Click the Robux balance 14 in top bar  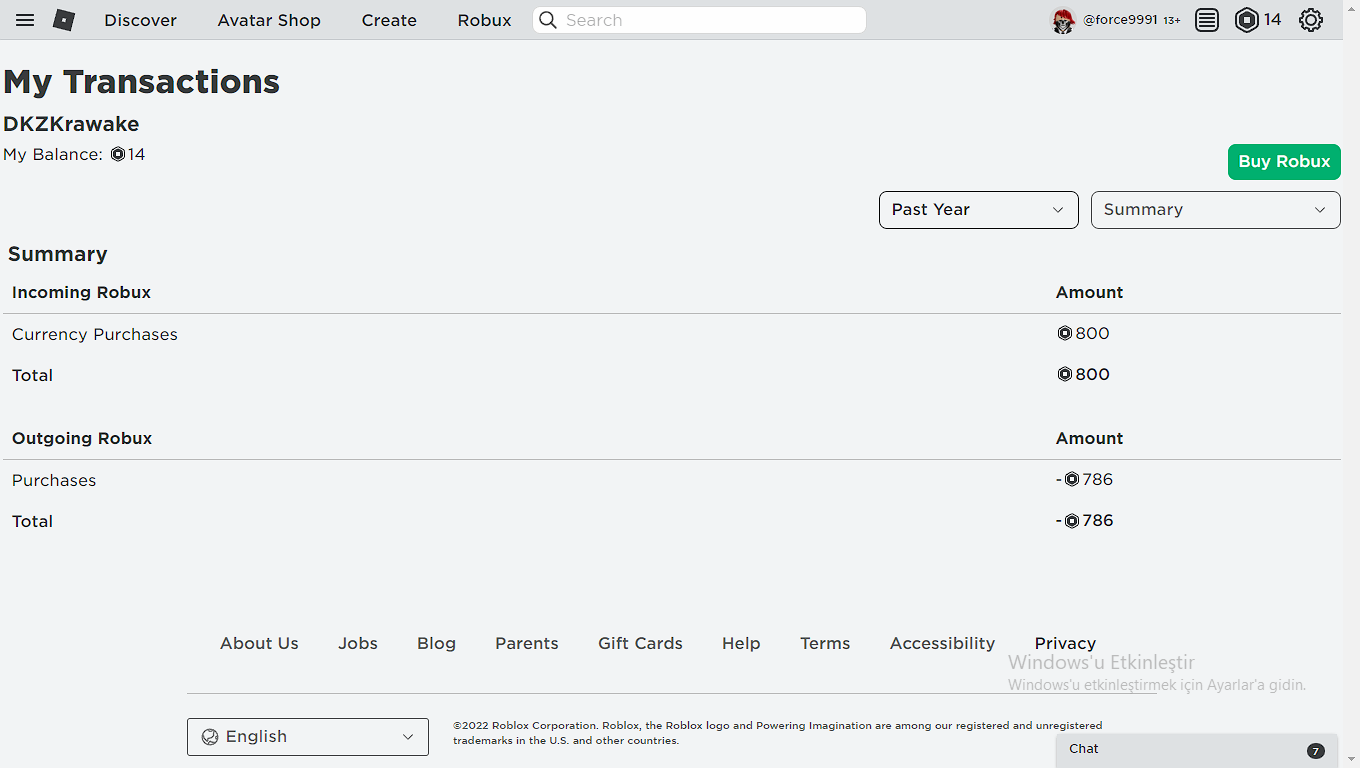[x=1272, y=20]
